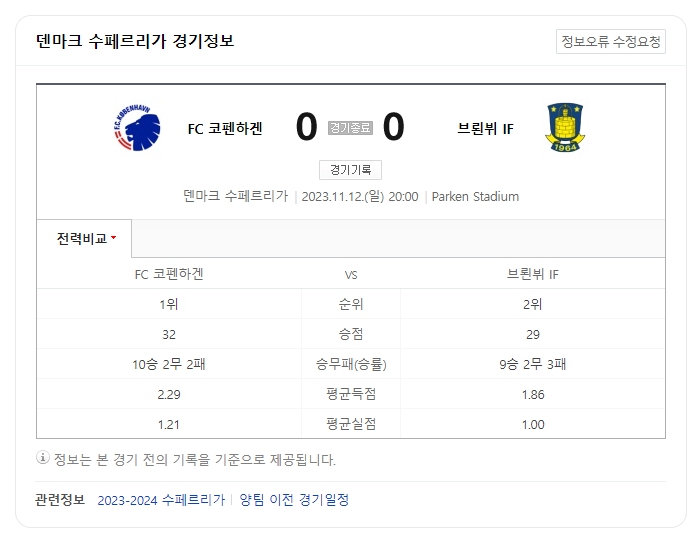Click the info icon beside the footnote
700x551 pixels.
pos(43,459)
